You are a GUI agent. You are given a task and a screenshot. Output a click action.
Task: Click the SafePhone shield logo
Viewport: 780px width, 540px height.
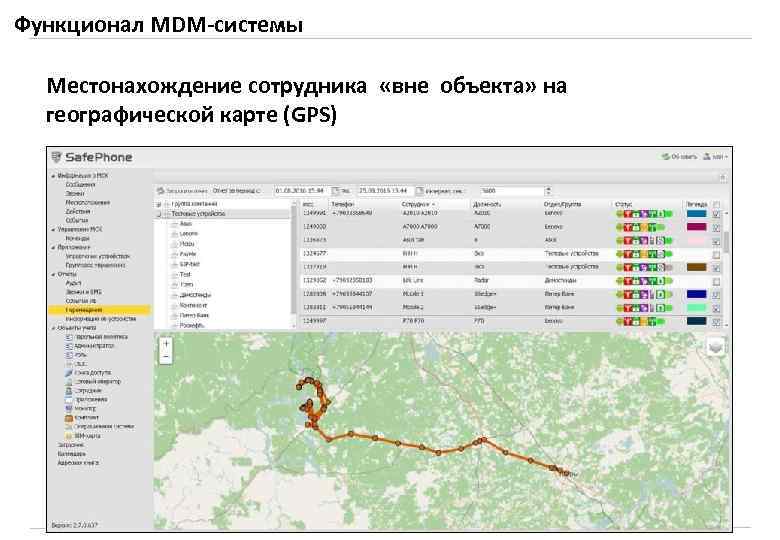56,157
